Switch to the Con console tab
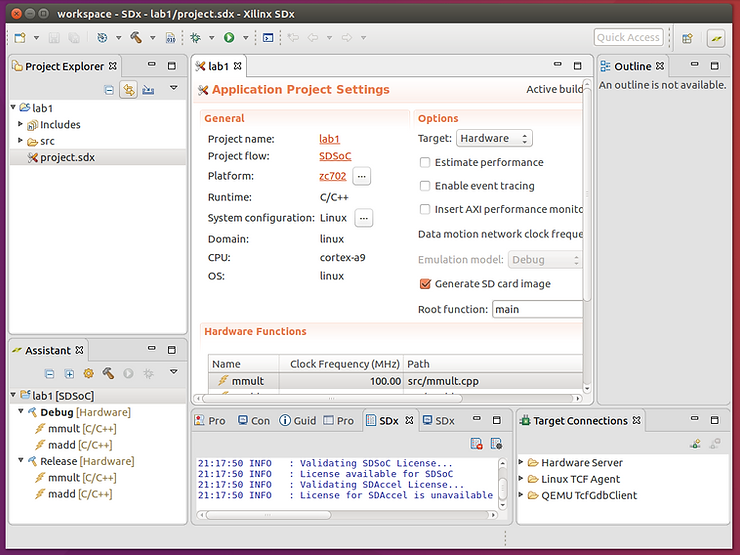Viewport: 740px width, 555px height. (254, 420)
